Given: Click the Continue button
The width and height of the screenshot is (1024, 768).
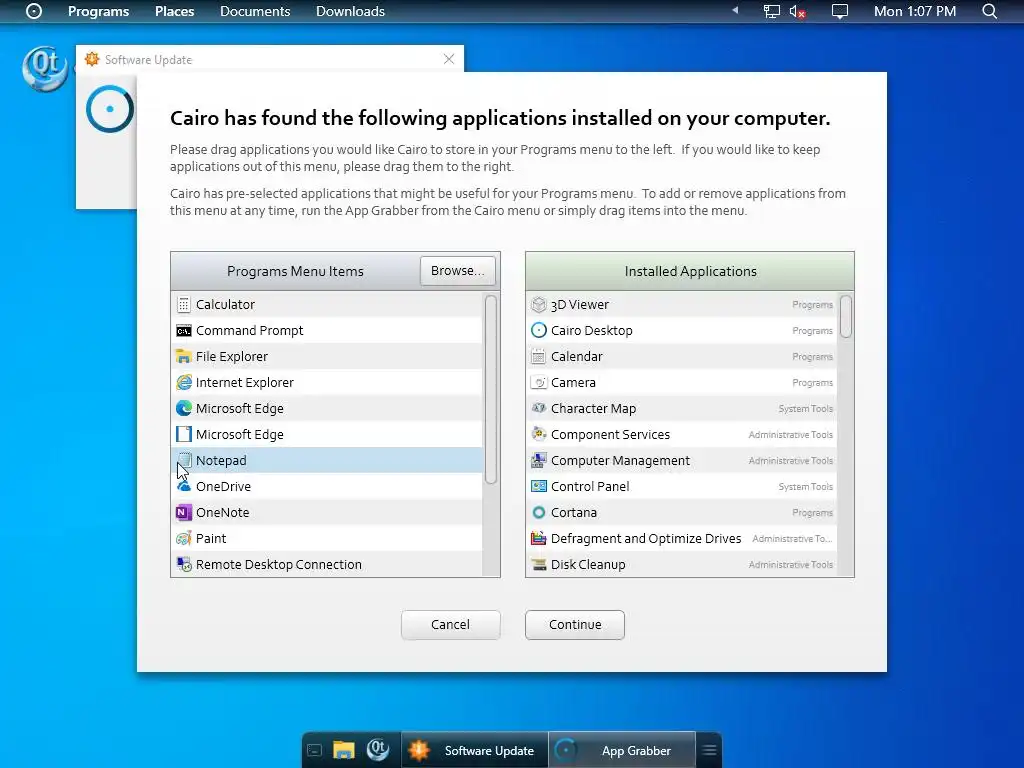Looking at the screenshot, I should point(575,624).
